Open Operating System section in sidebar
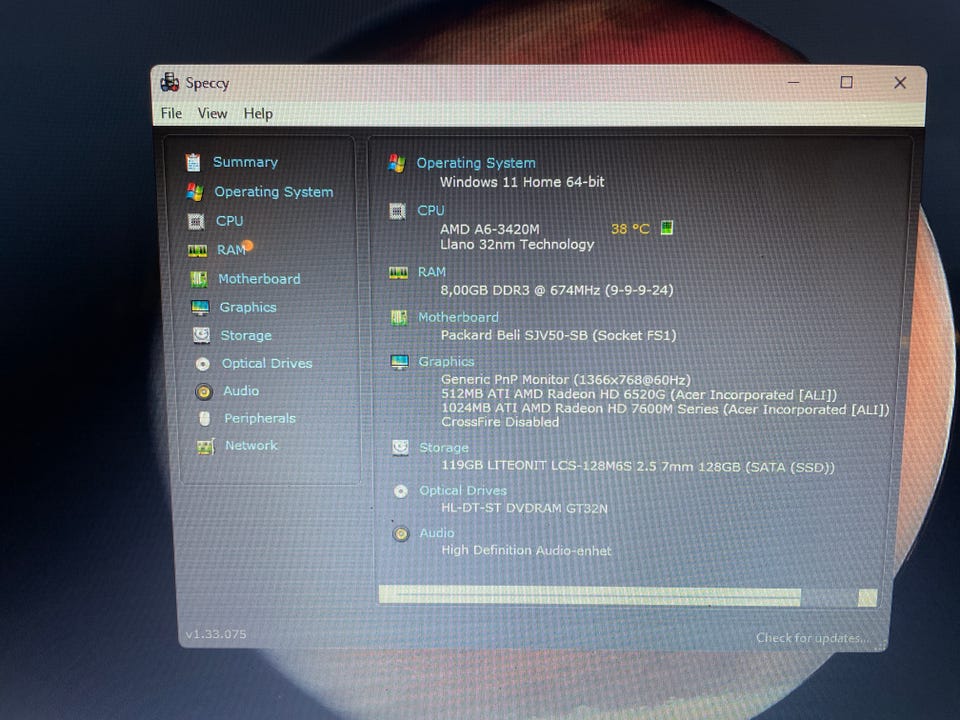The height and width of the screenshot is (720, 960). [274, 192]
